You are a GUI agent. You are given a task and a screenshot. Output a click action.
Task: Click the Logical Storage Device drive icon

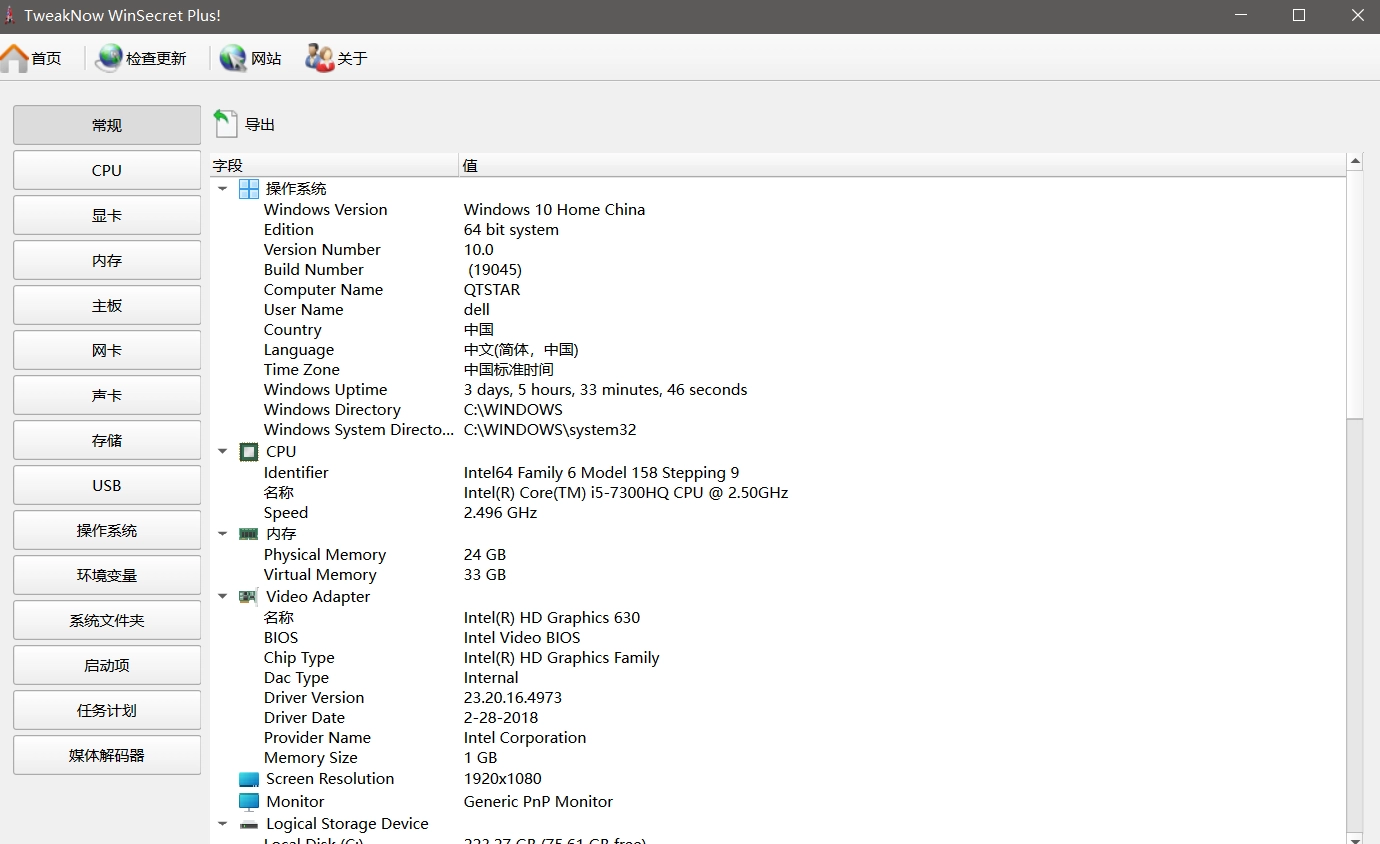point(249,825)
